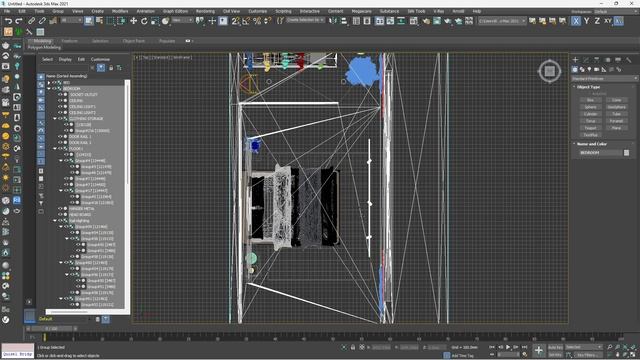
Task: Play the animation
Action: pyautogui.click(x=508, y=347)
